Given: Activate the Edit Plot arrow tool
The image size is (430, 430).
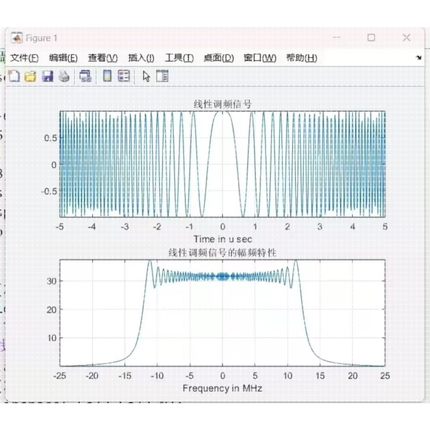Looking at the screenshot, I should coord(146,76).
